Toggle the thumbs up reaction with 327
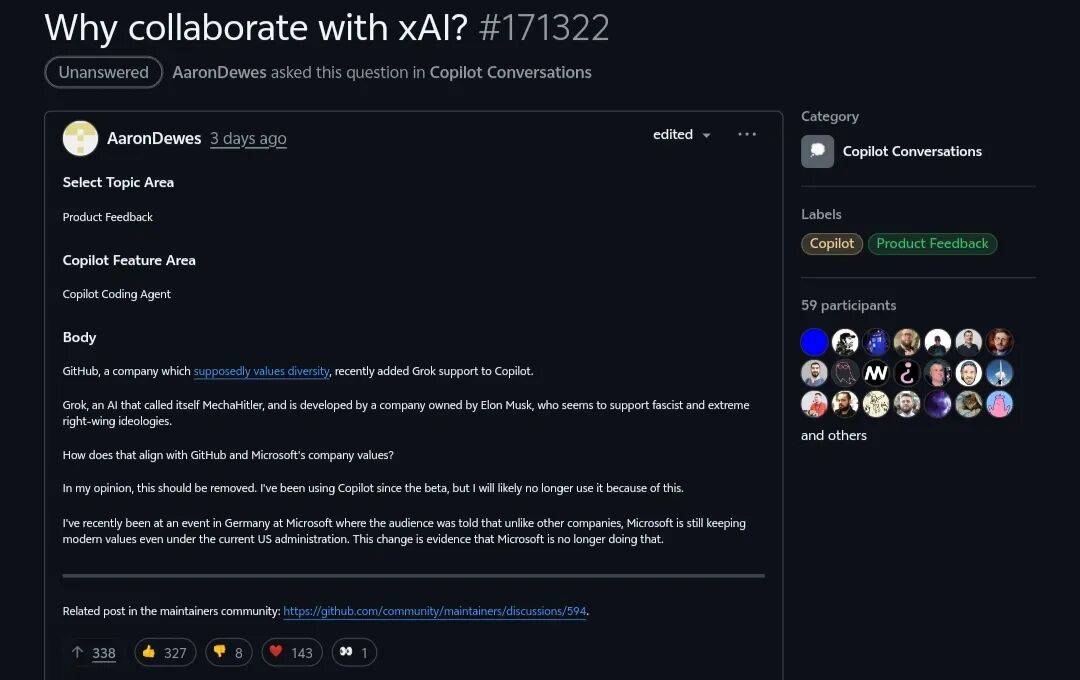The height and width of the screenshot is (680, 1080). [x=165, y=652]
